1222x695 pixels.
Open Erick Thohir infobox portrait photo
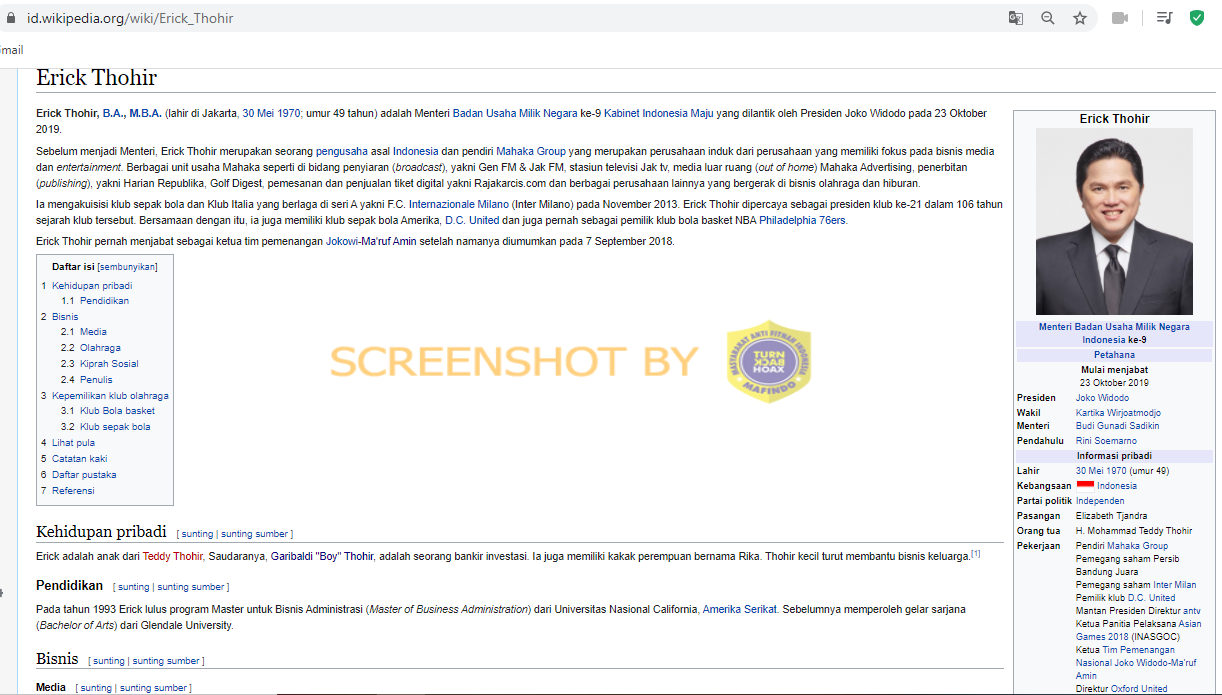pos(1114,221)
